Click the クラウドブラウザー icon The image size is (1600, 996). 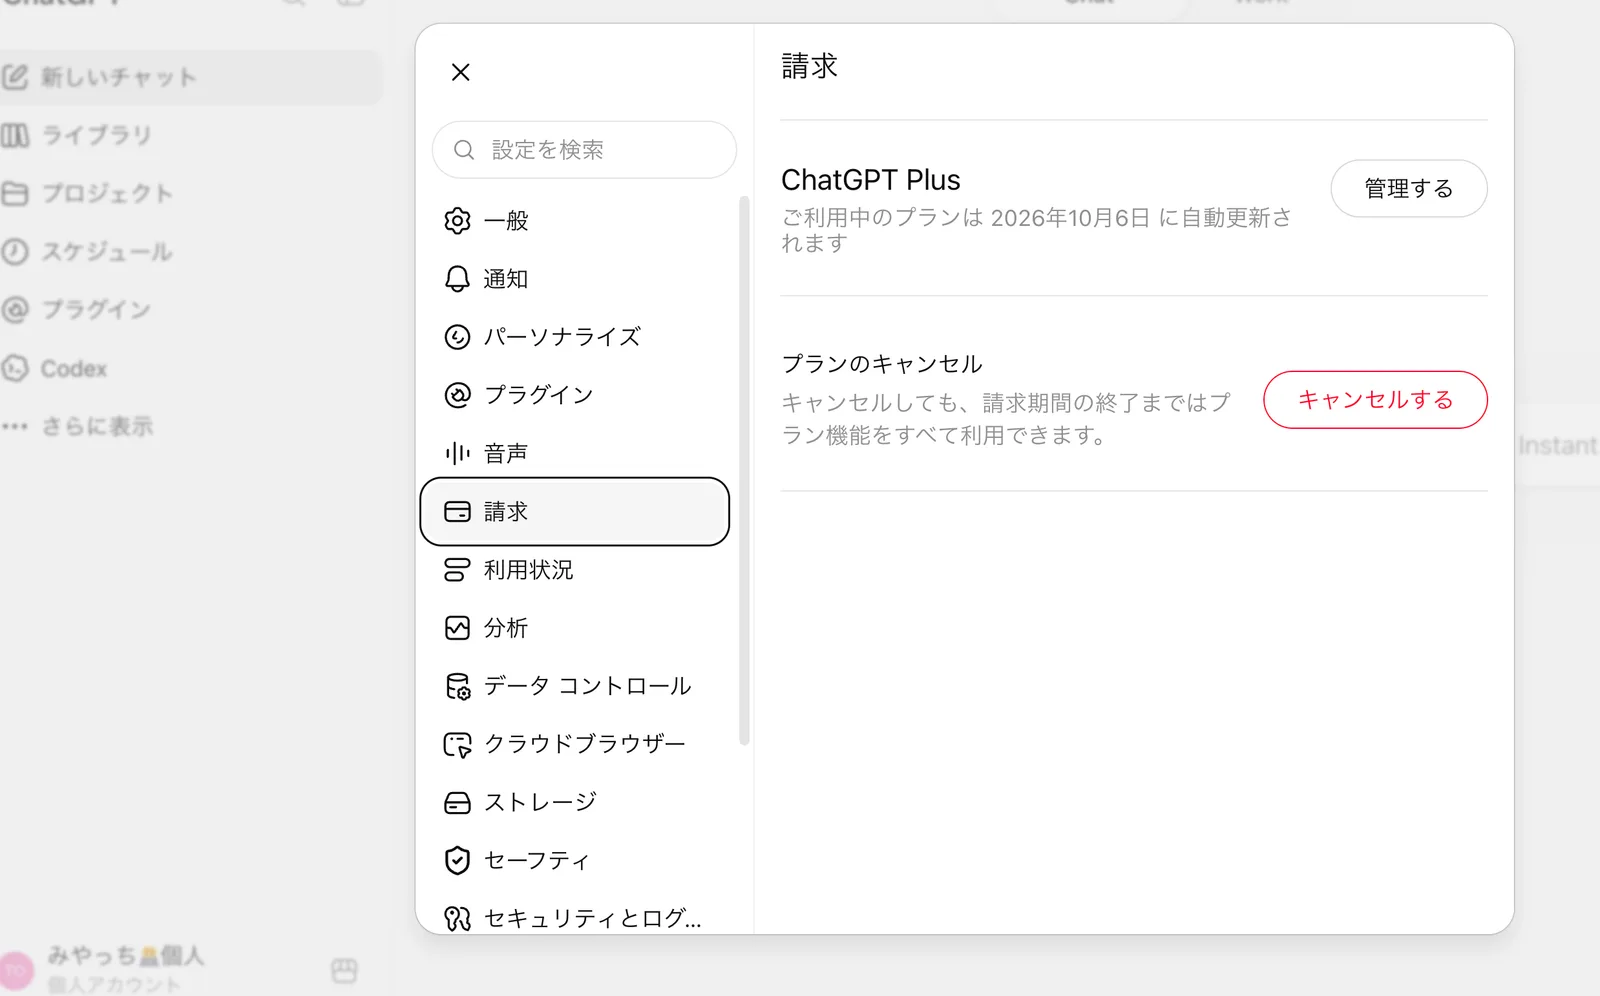(457, 744)
